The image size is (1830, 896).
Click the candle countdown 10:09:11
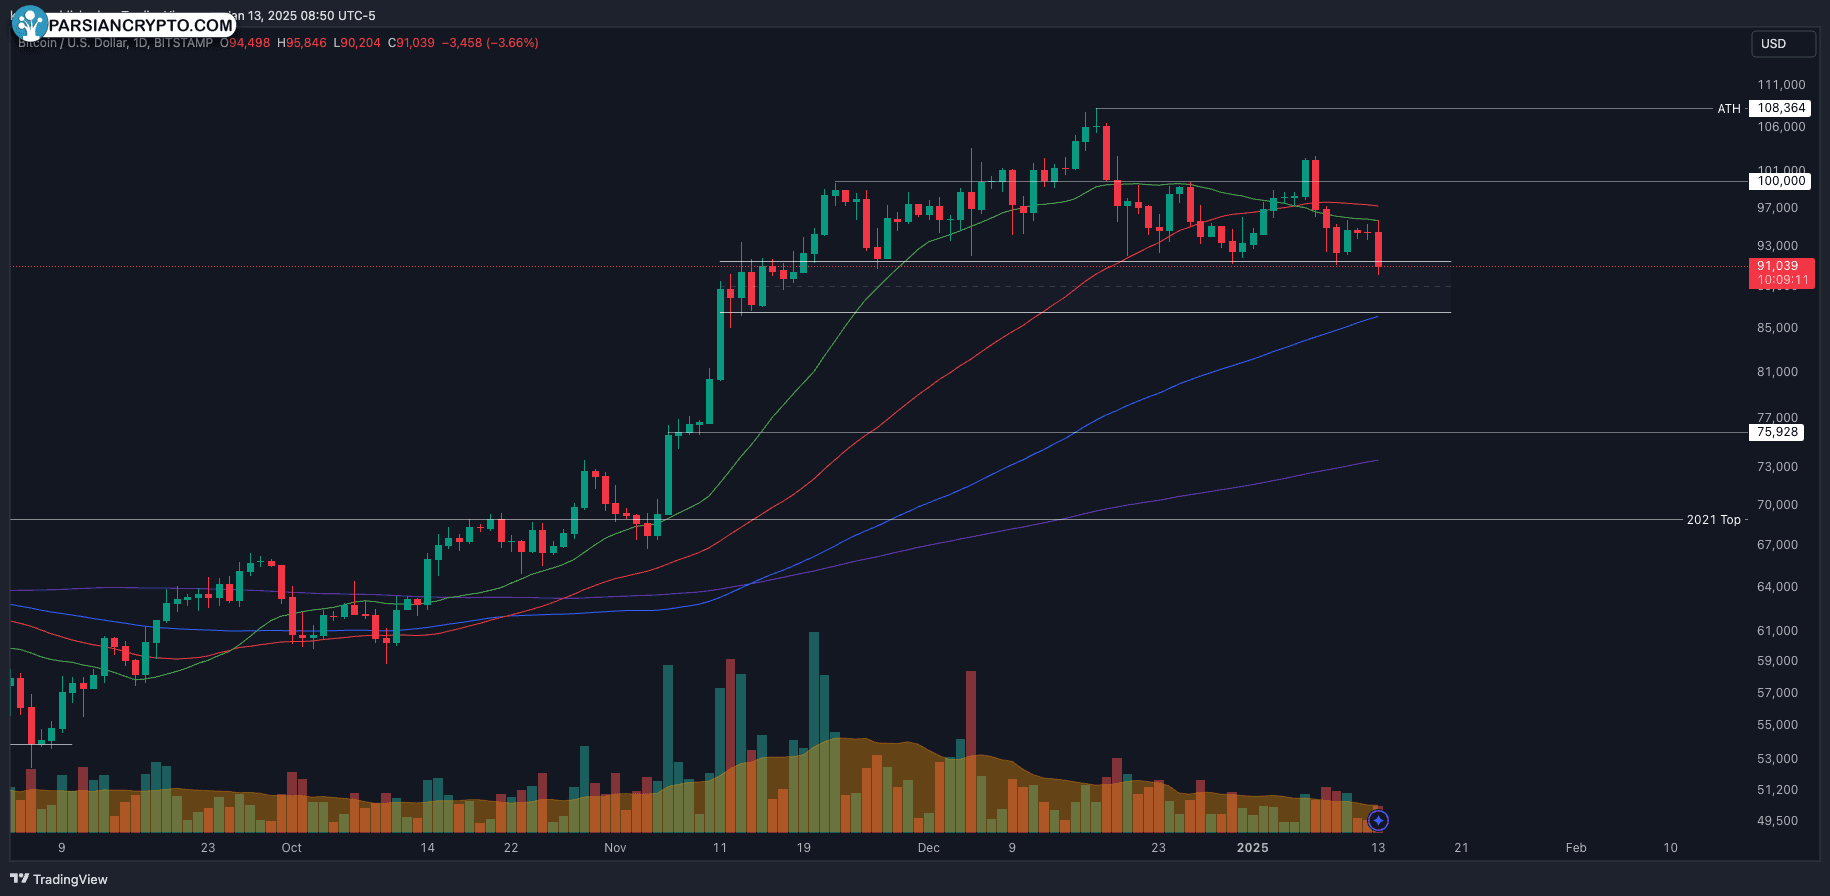click(x=1781, y=280)
